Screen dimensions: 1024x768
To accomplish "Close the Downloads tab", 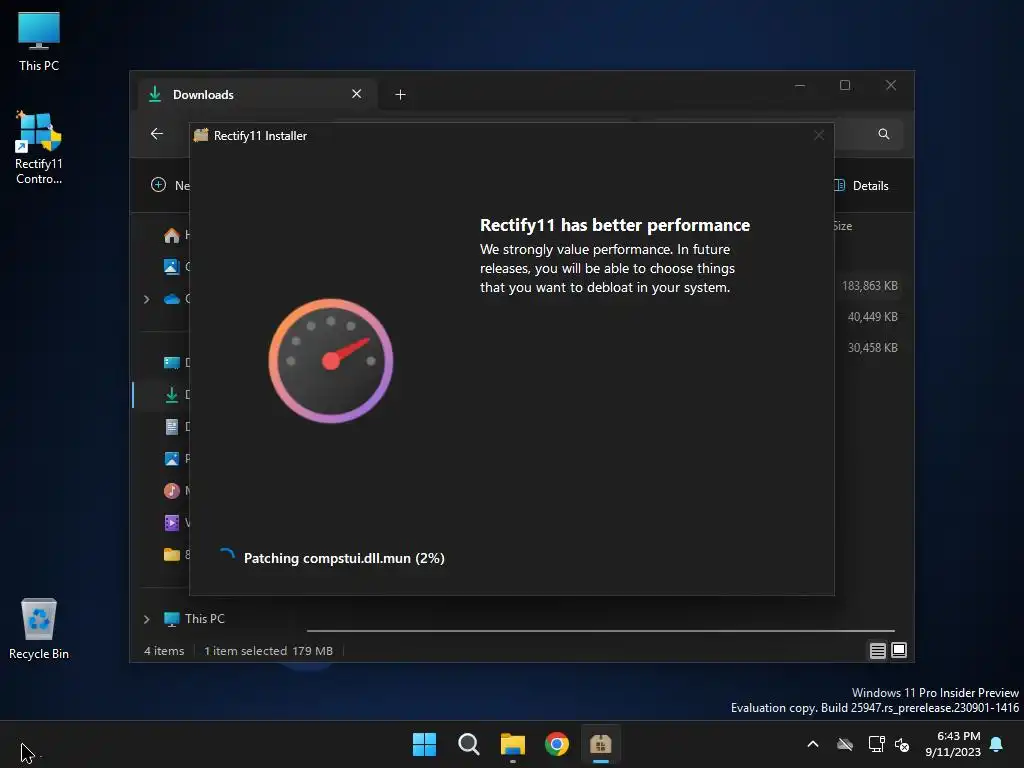I will pos(357,94).
